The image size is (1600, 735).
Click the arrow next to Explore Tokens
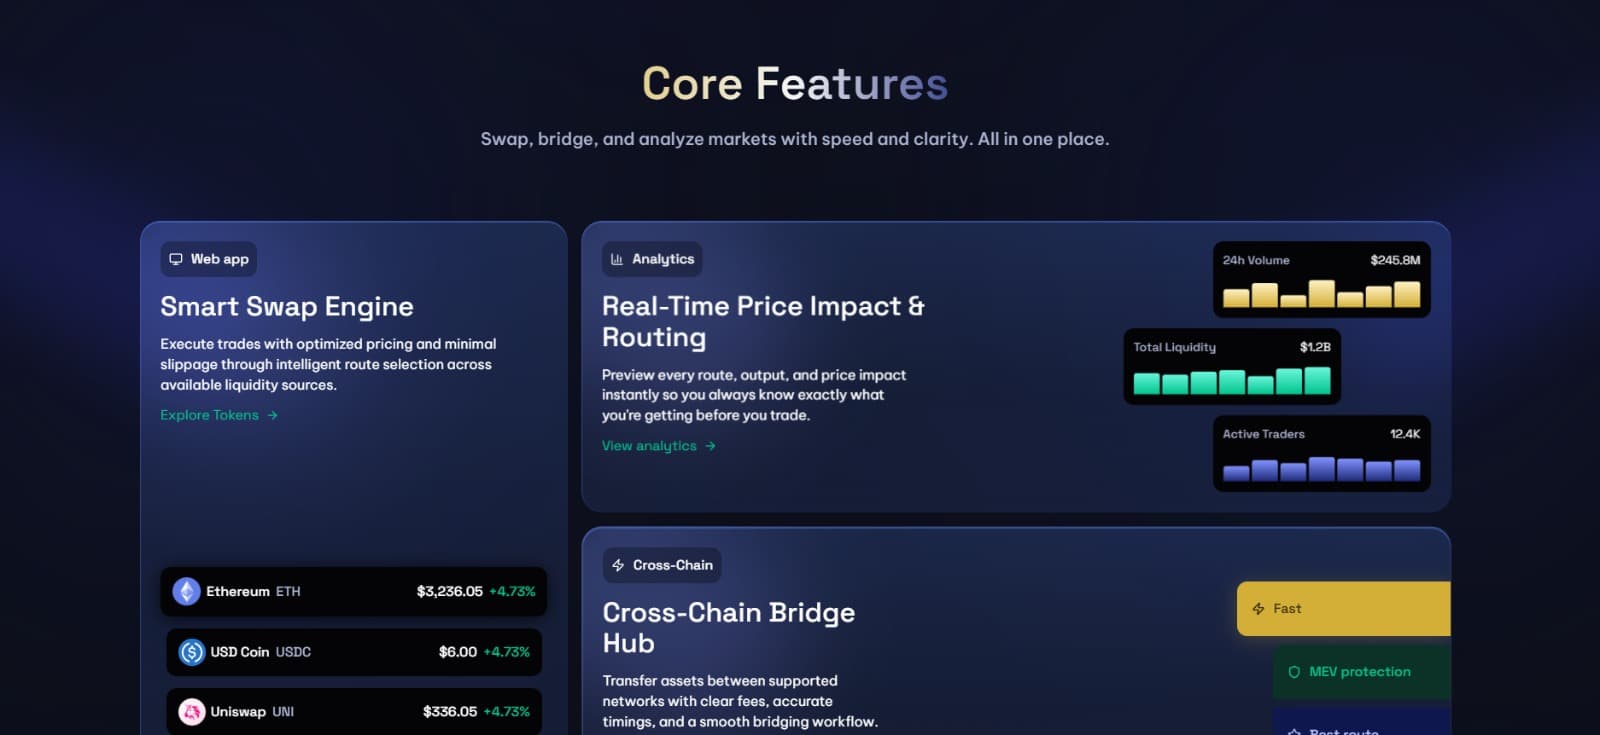point(272,415)
